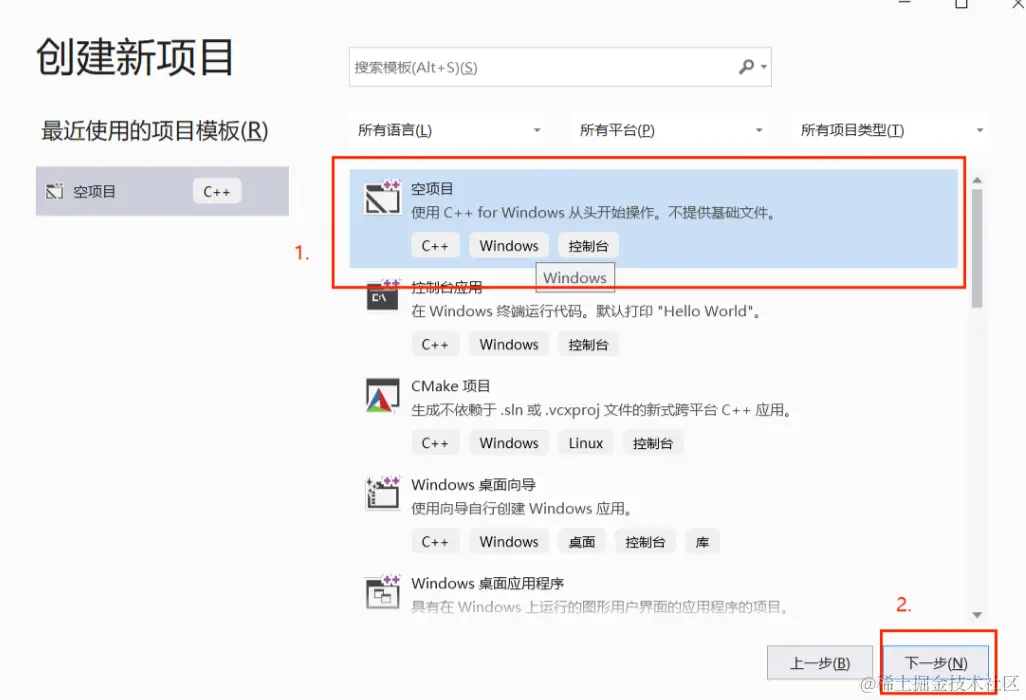Viewport: 1026px width, 700px height.
Task: Focus the 搜索模板 search input field
Action: point(559,67)
